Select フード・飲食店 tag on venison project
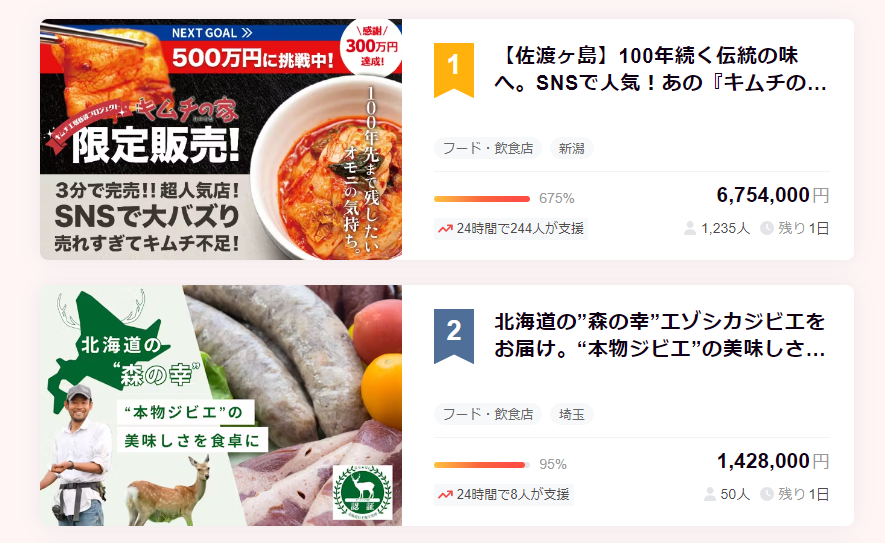The width and height of the screenshot is (885, 543). pyautogui.click(x=488, y=414)
